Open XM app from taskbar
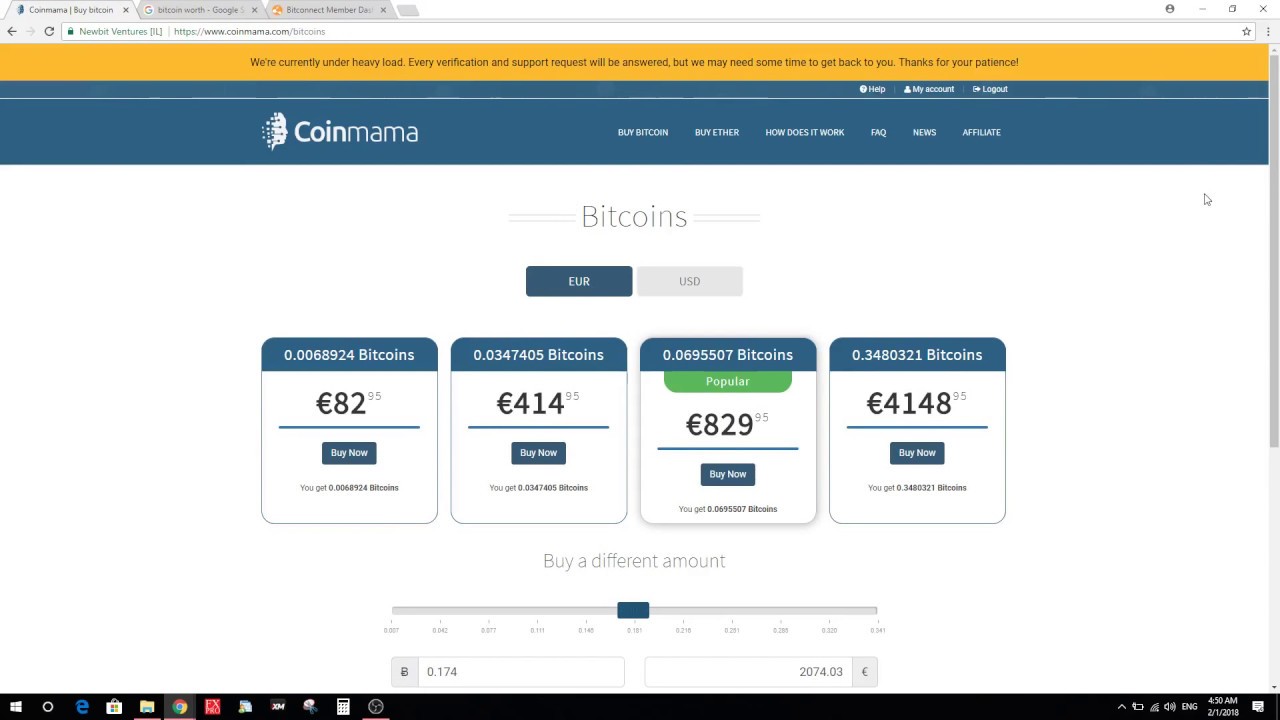This screenshot has width=1280, height=720. point(278,707)
